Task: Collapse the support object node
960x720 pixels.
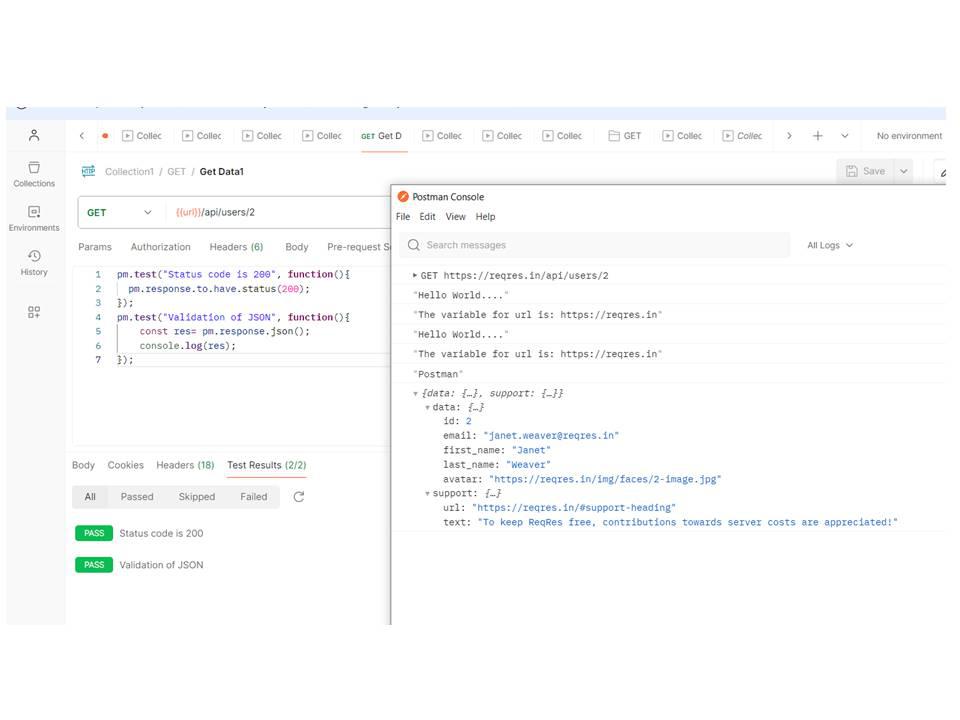Action: [x=427, y=493]
